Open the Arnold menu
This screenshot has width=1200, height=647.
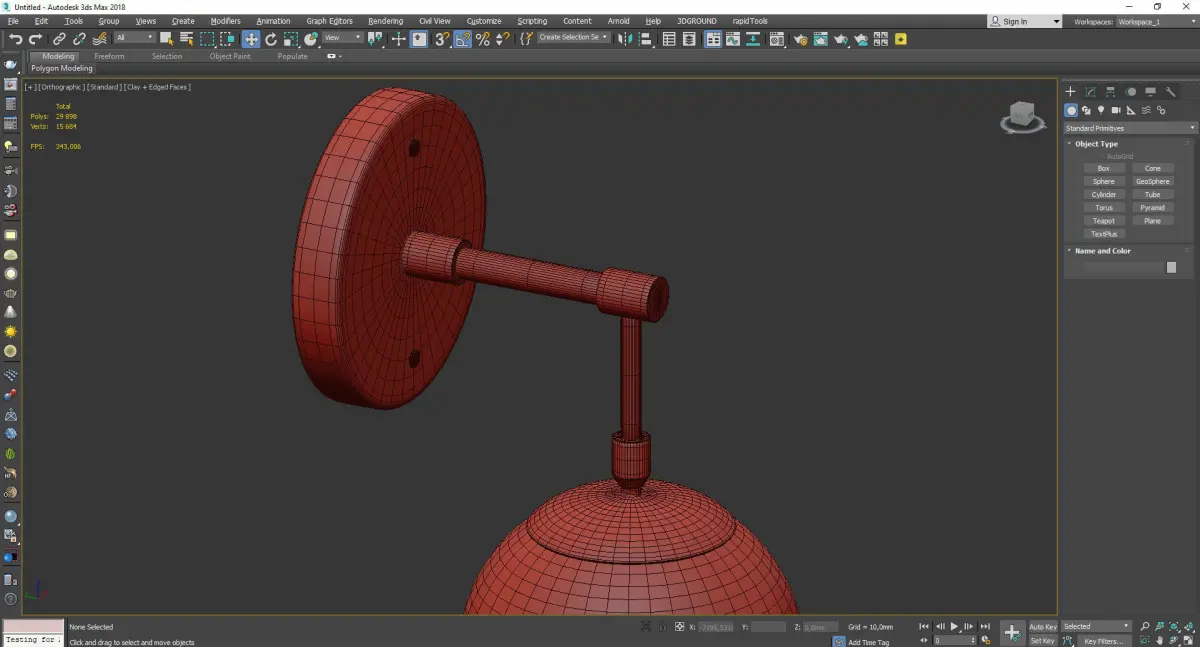coord(619,21)
